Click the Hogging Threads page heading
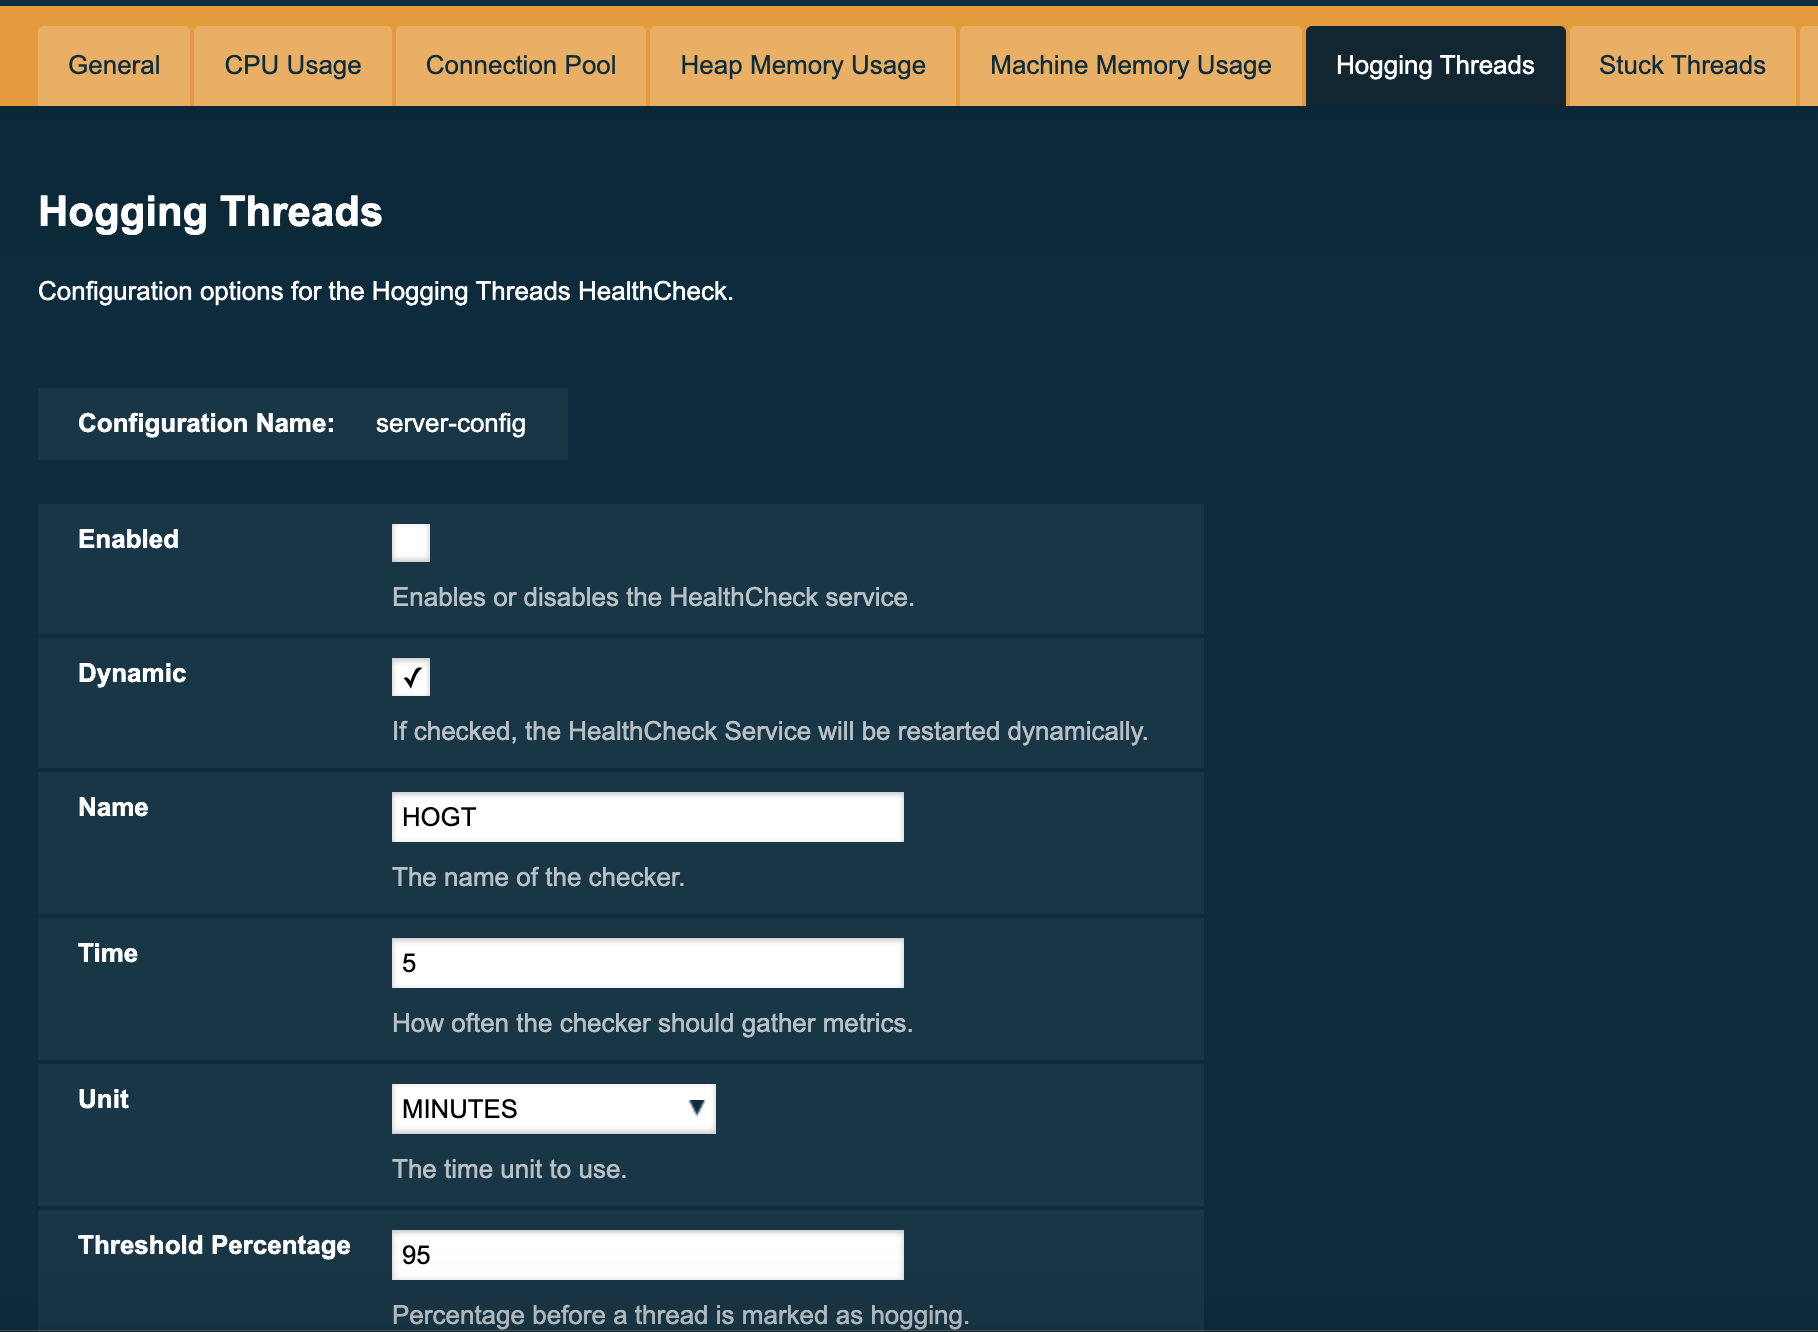1818x1332 pixels. click(209, 211)
